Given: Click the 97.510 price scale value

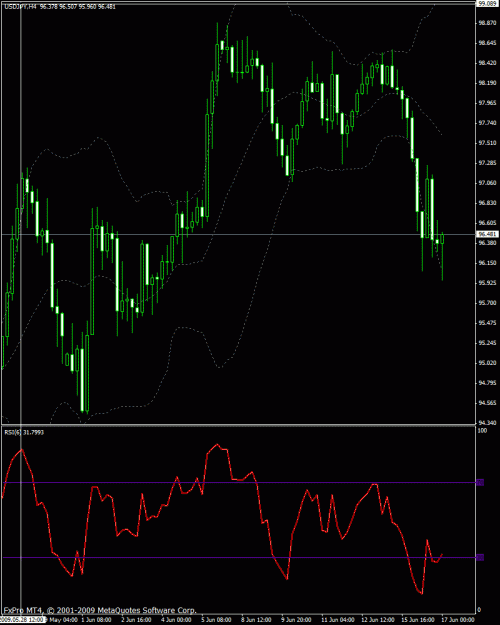Looking at the screenshot, I should [487, 143].
